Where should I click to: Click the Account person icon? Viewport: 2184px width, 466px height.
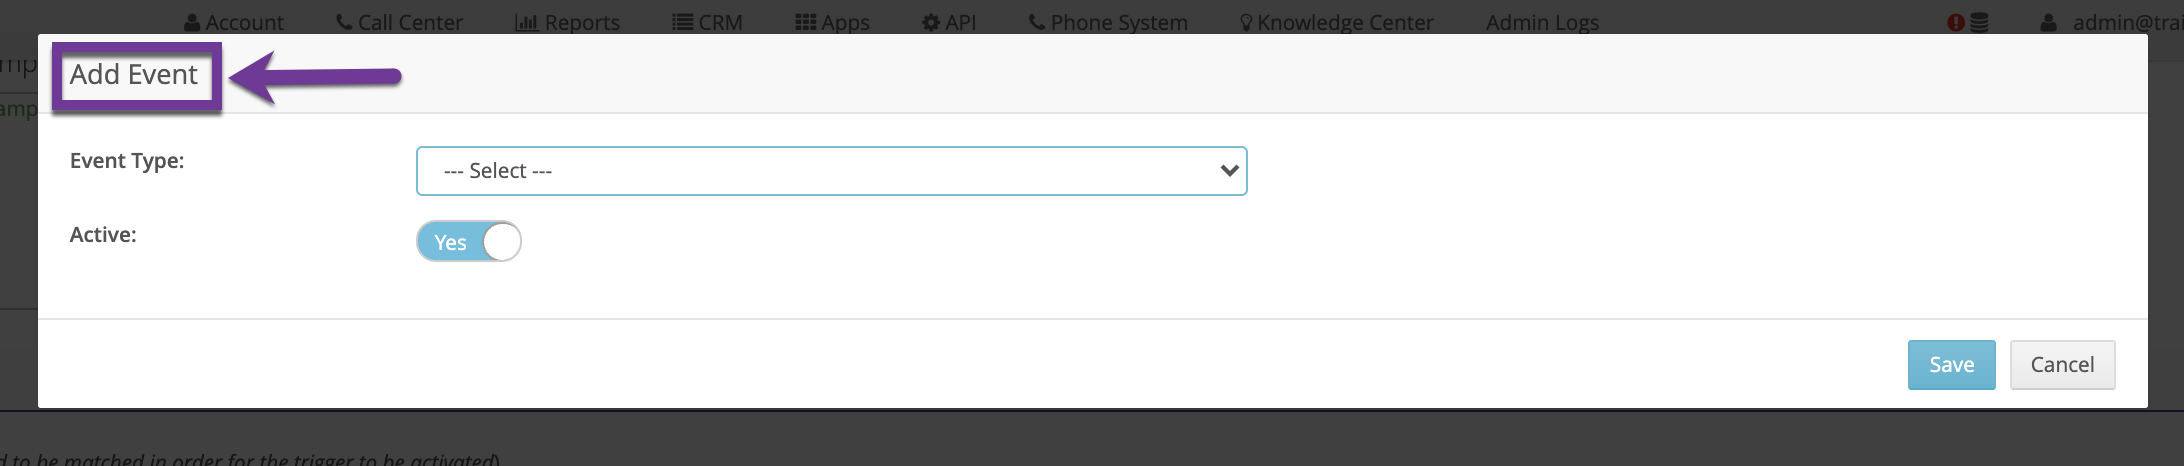pyautogui.click(x=193, y=22)
